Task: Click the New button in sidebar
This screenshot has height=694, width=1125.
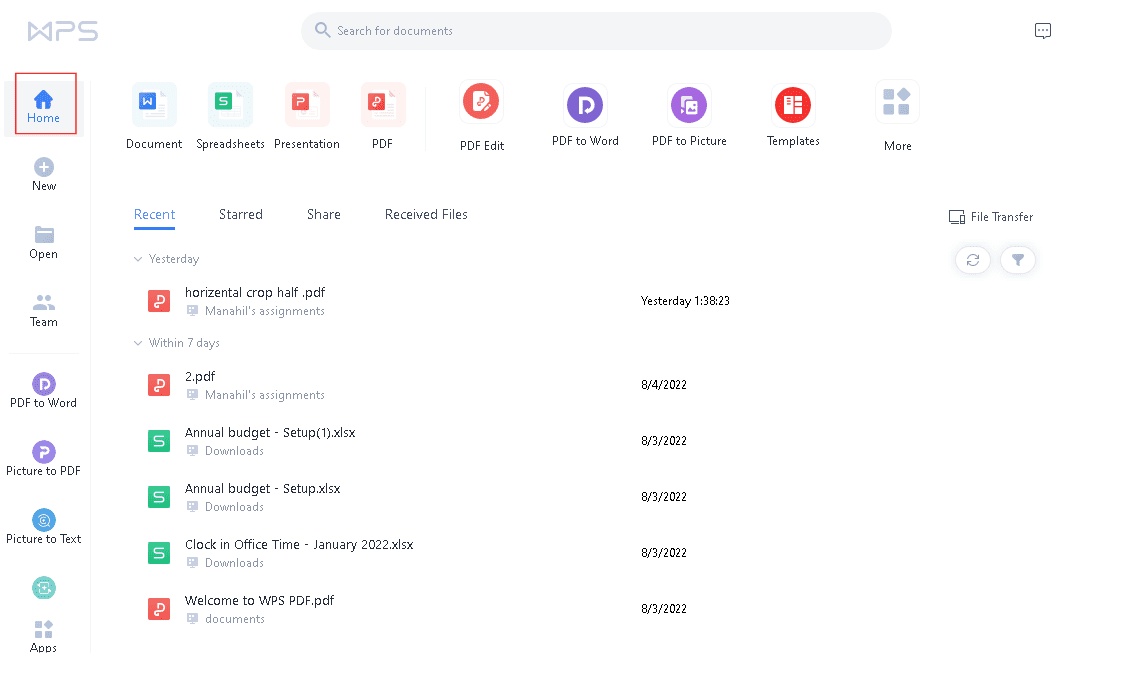Action: pos(44,174)
